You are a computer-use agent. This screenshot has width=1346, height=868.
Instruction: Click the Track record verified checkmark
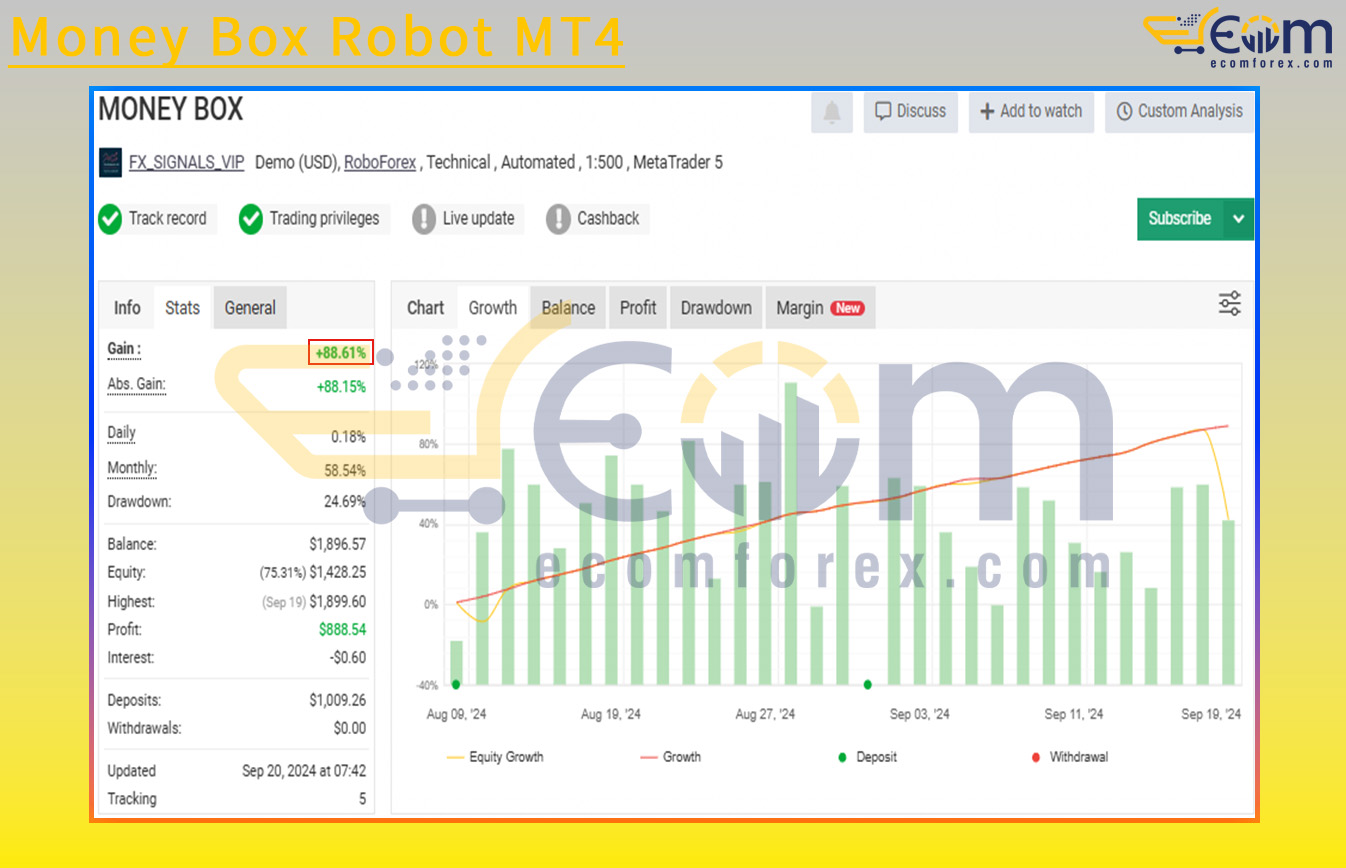(x=110, y=219)
